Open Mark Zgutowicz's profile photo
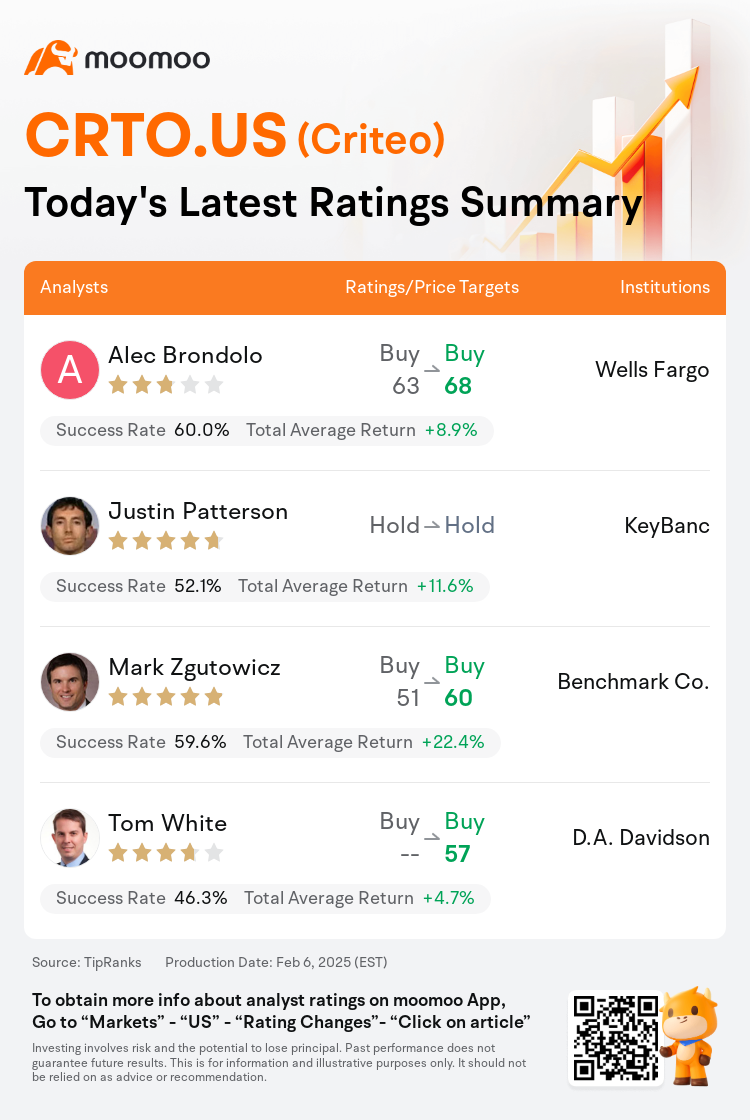The image size is (750, 1120). tap(69, 681)
